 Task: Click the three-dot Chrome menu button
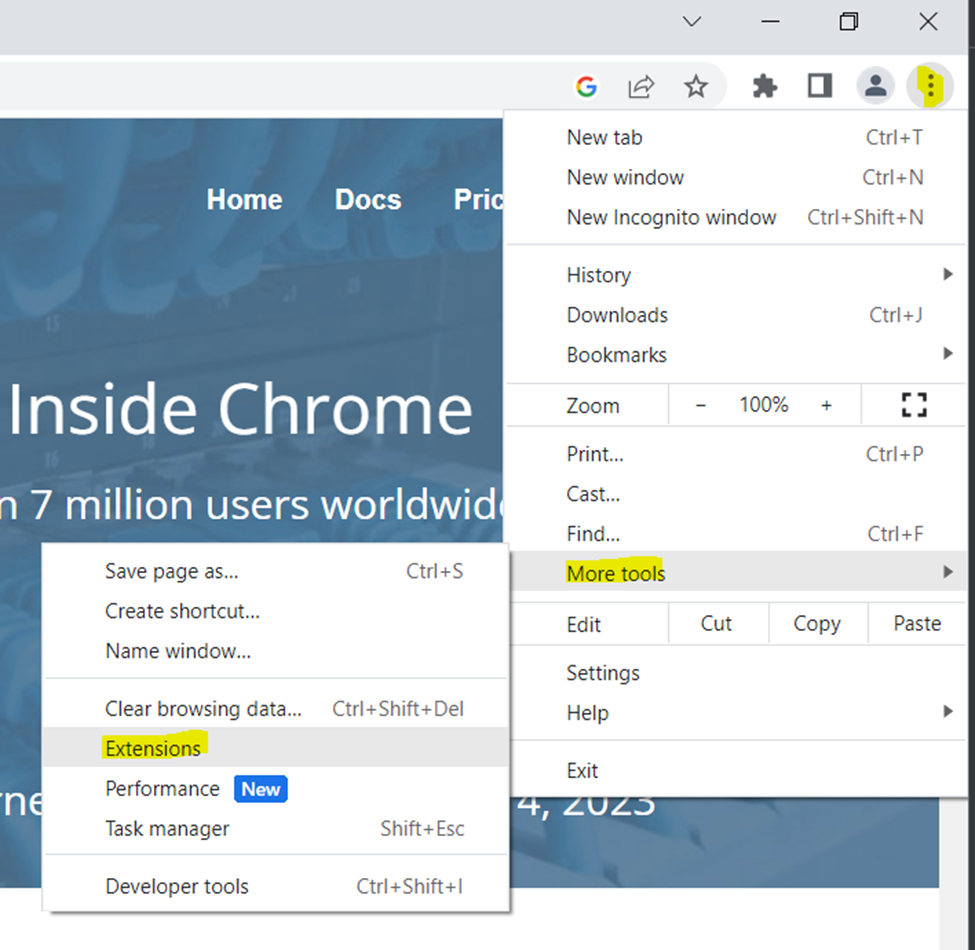click(x=930, y=85)
